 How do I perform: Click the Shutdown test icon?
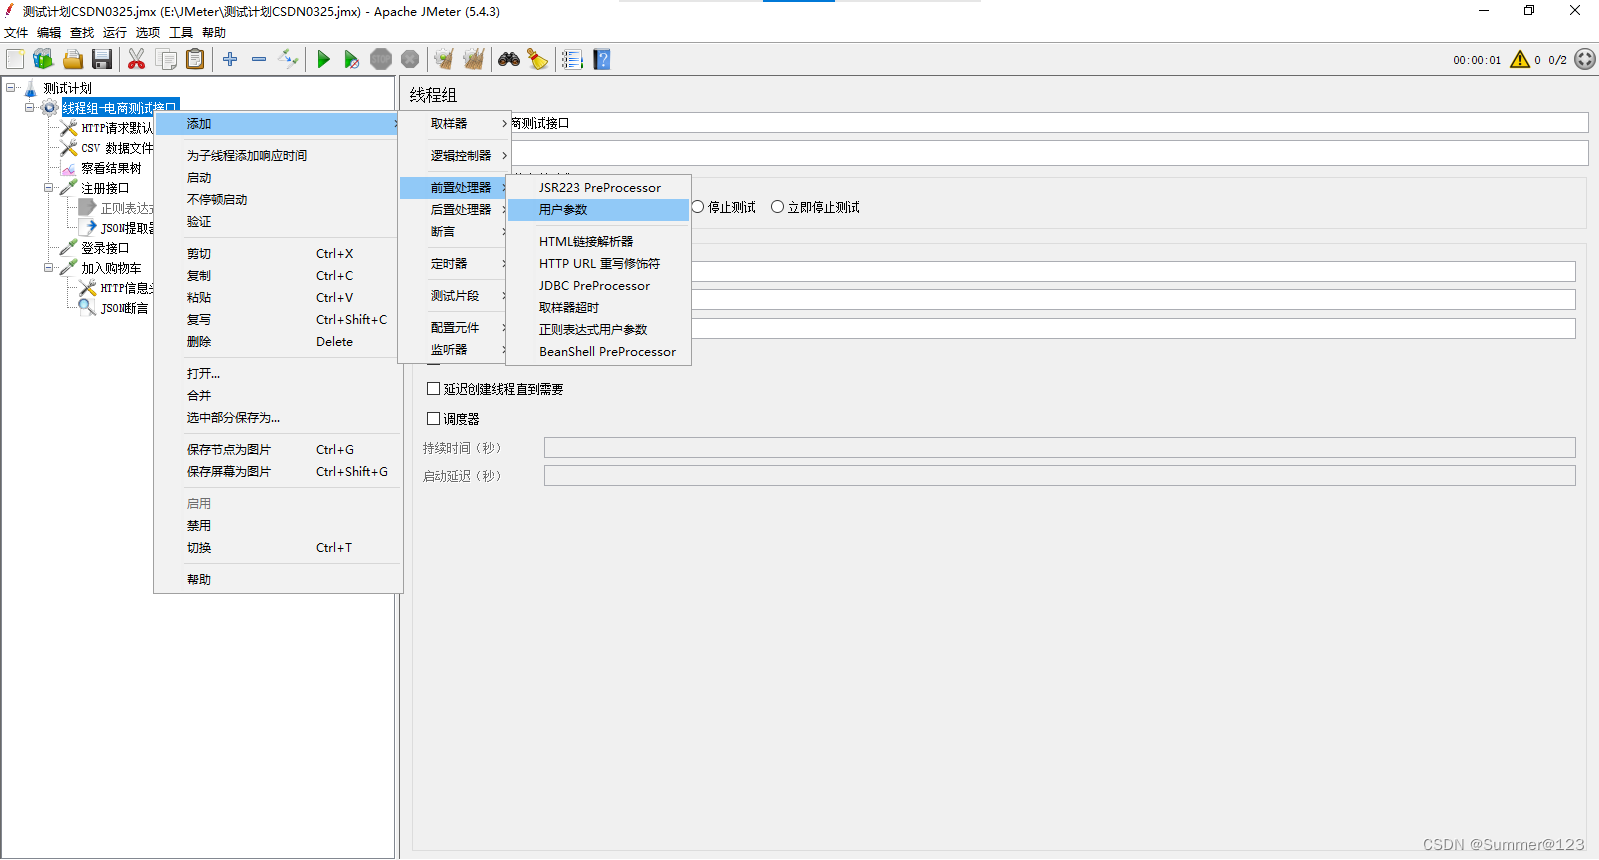(x=410, y=60)
